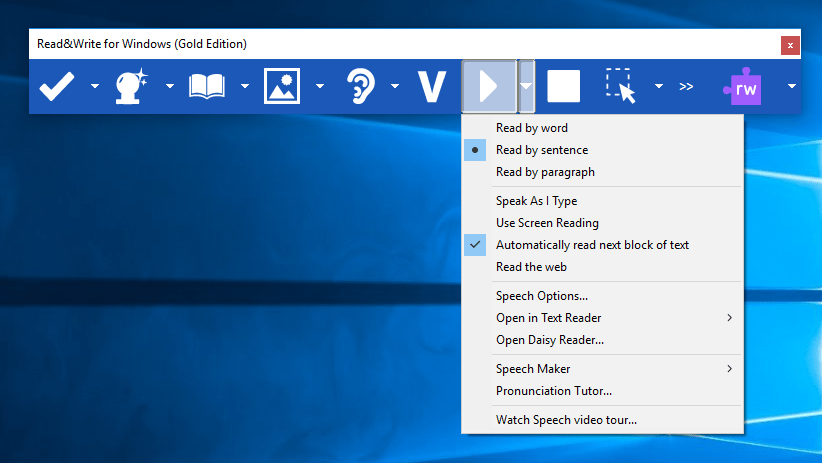Screen dimensions: 822x463
Task: Open the picture dictionary image icon
Action: coord(282,86)
